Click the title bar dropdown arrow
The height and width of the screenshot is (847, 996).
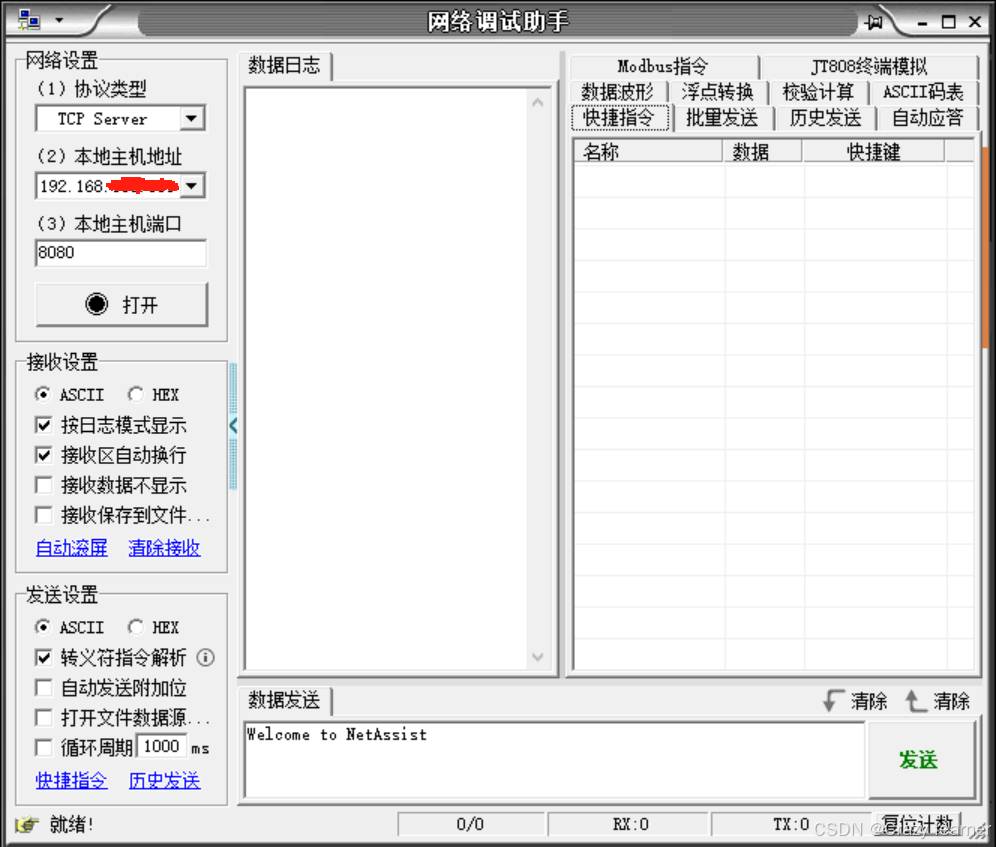59,20
